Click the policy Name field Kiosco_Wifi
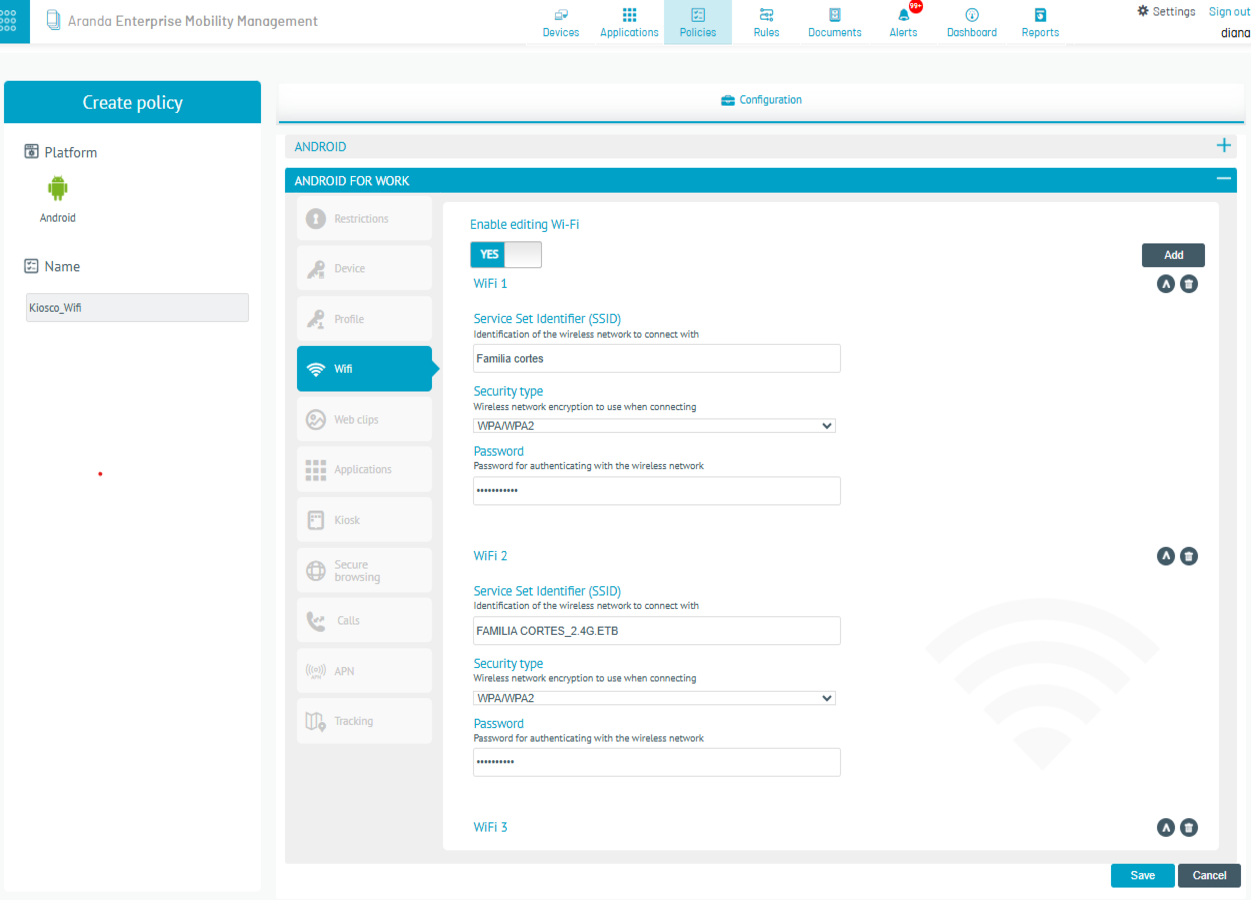The image size is (1251, 900). tap(137, 308)
